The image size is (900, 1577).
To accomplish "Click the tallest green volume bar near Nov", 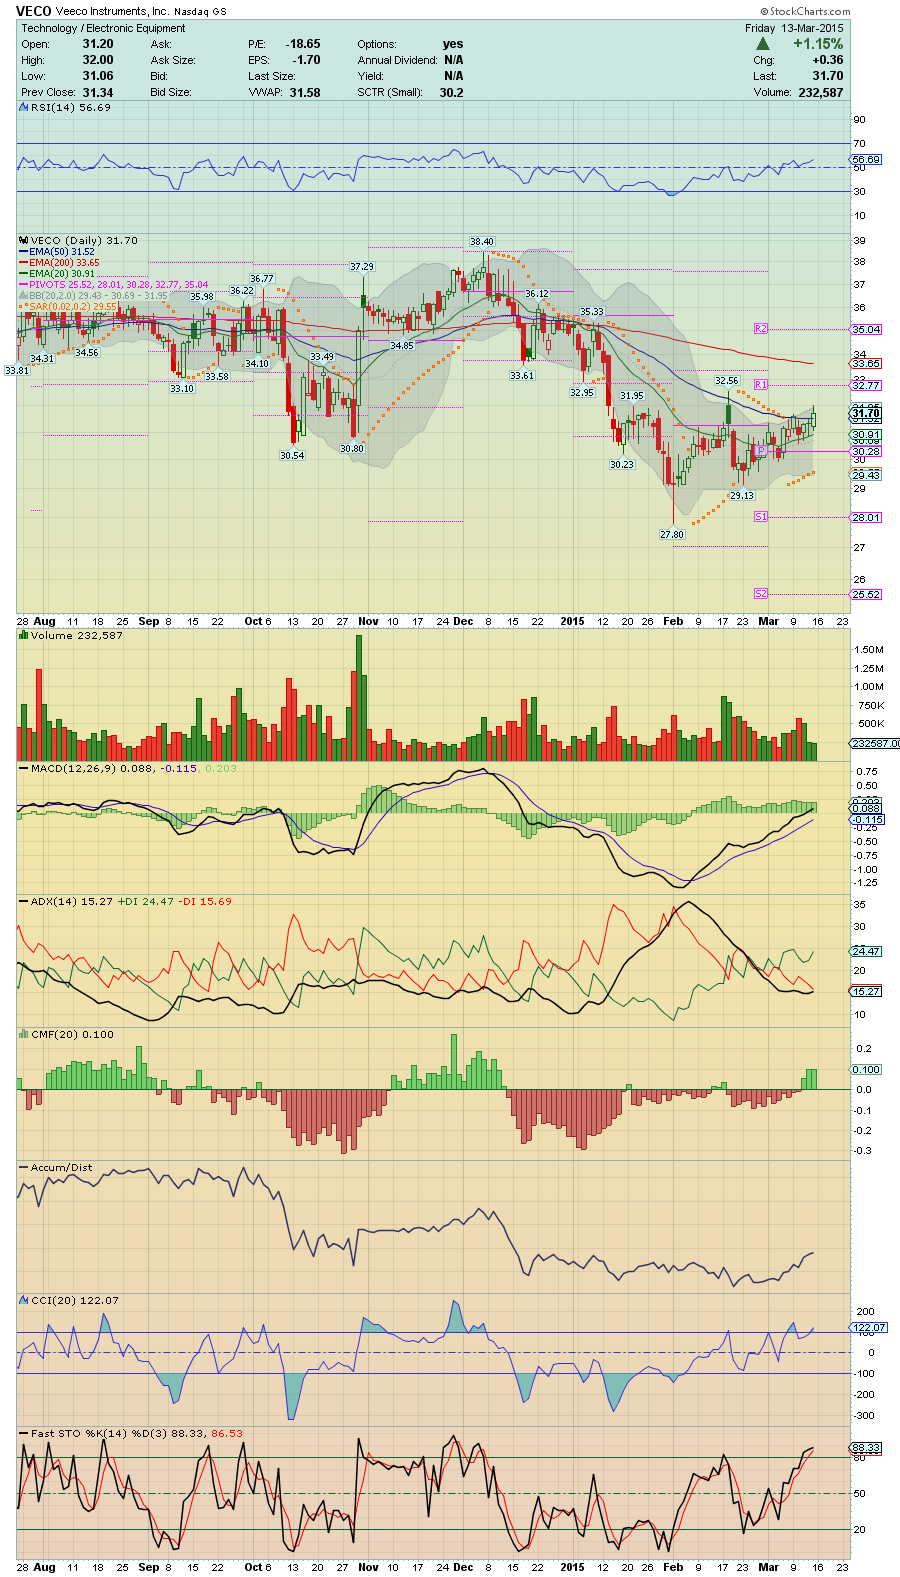I will tap(360, 698).
